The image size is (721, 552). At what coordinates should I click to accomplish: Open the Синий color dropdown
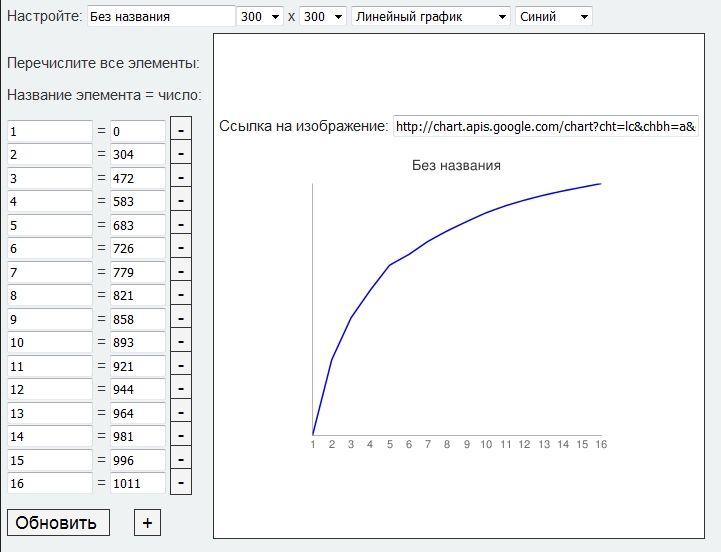coord(553,17)
